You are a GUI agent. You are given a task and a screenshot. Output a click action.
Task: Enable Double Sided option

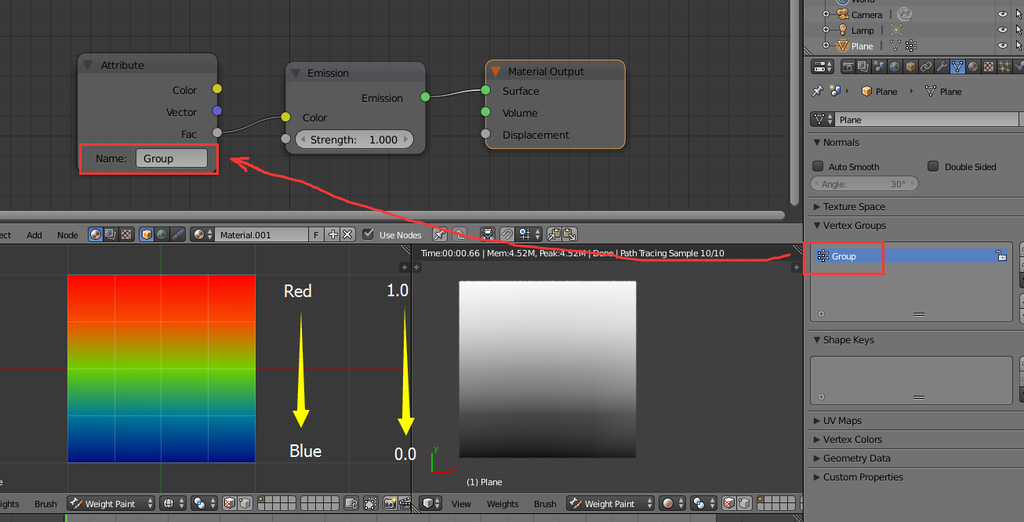tap(933, 167)
